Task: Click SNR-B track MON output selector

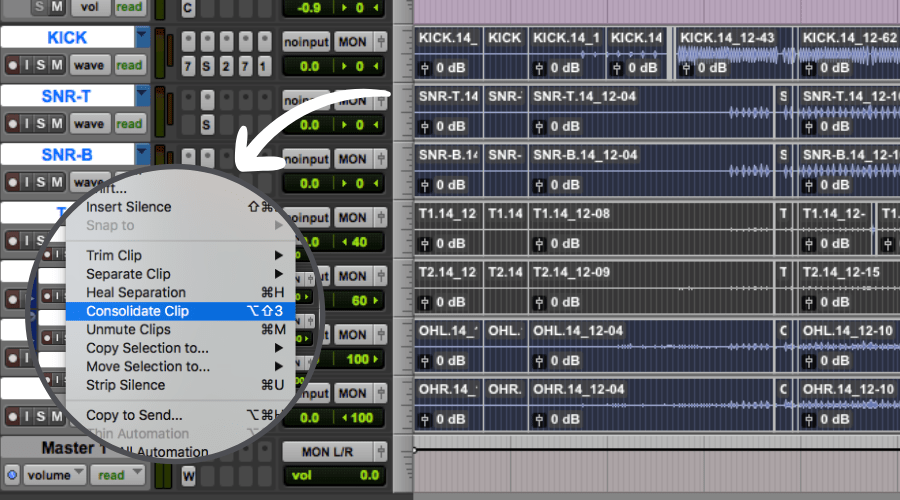Action: click(x=352, y=159)
